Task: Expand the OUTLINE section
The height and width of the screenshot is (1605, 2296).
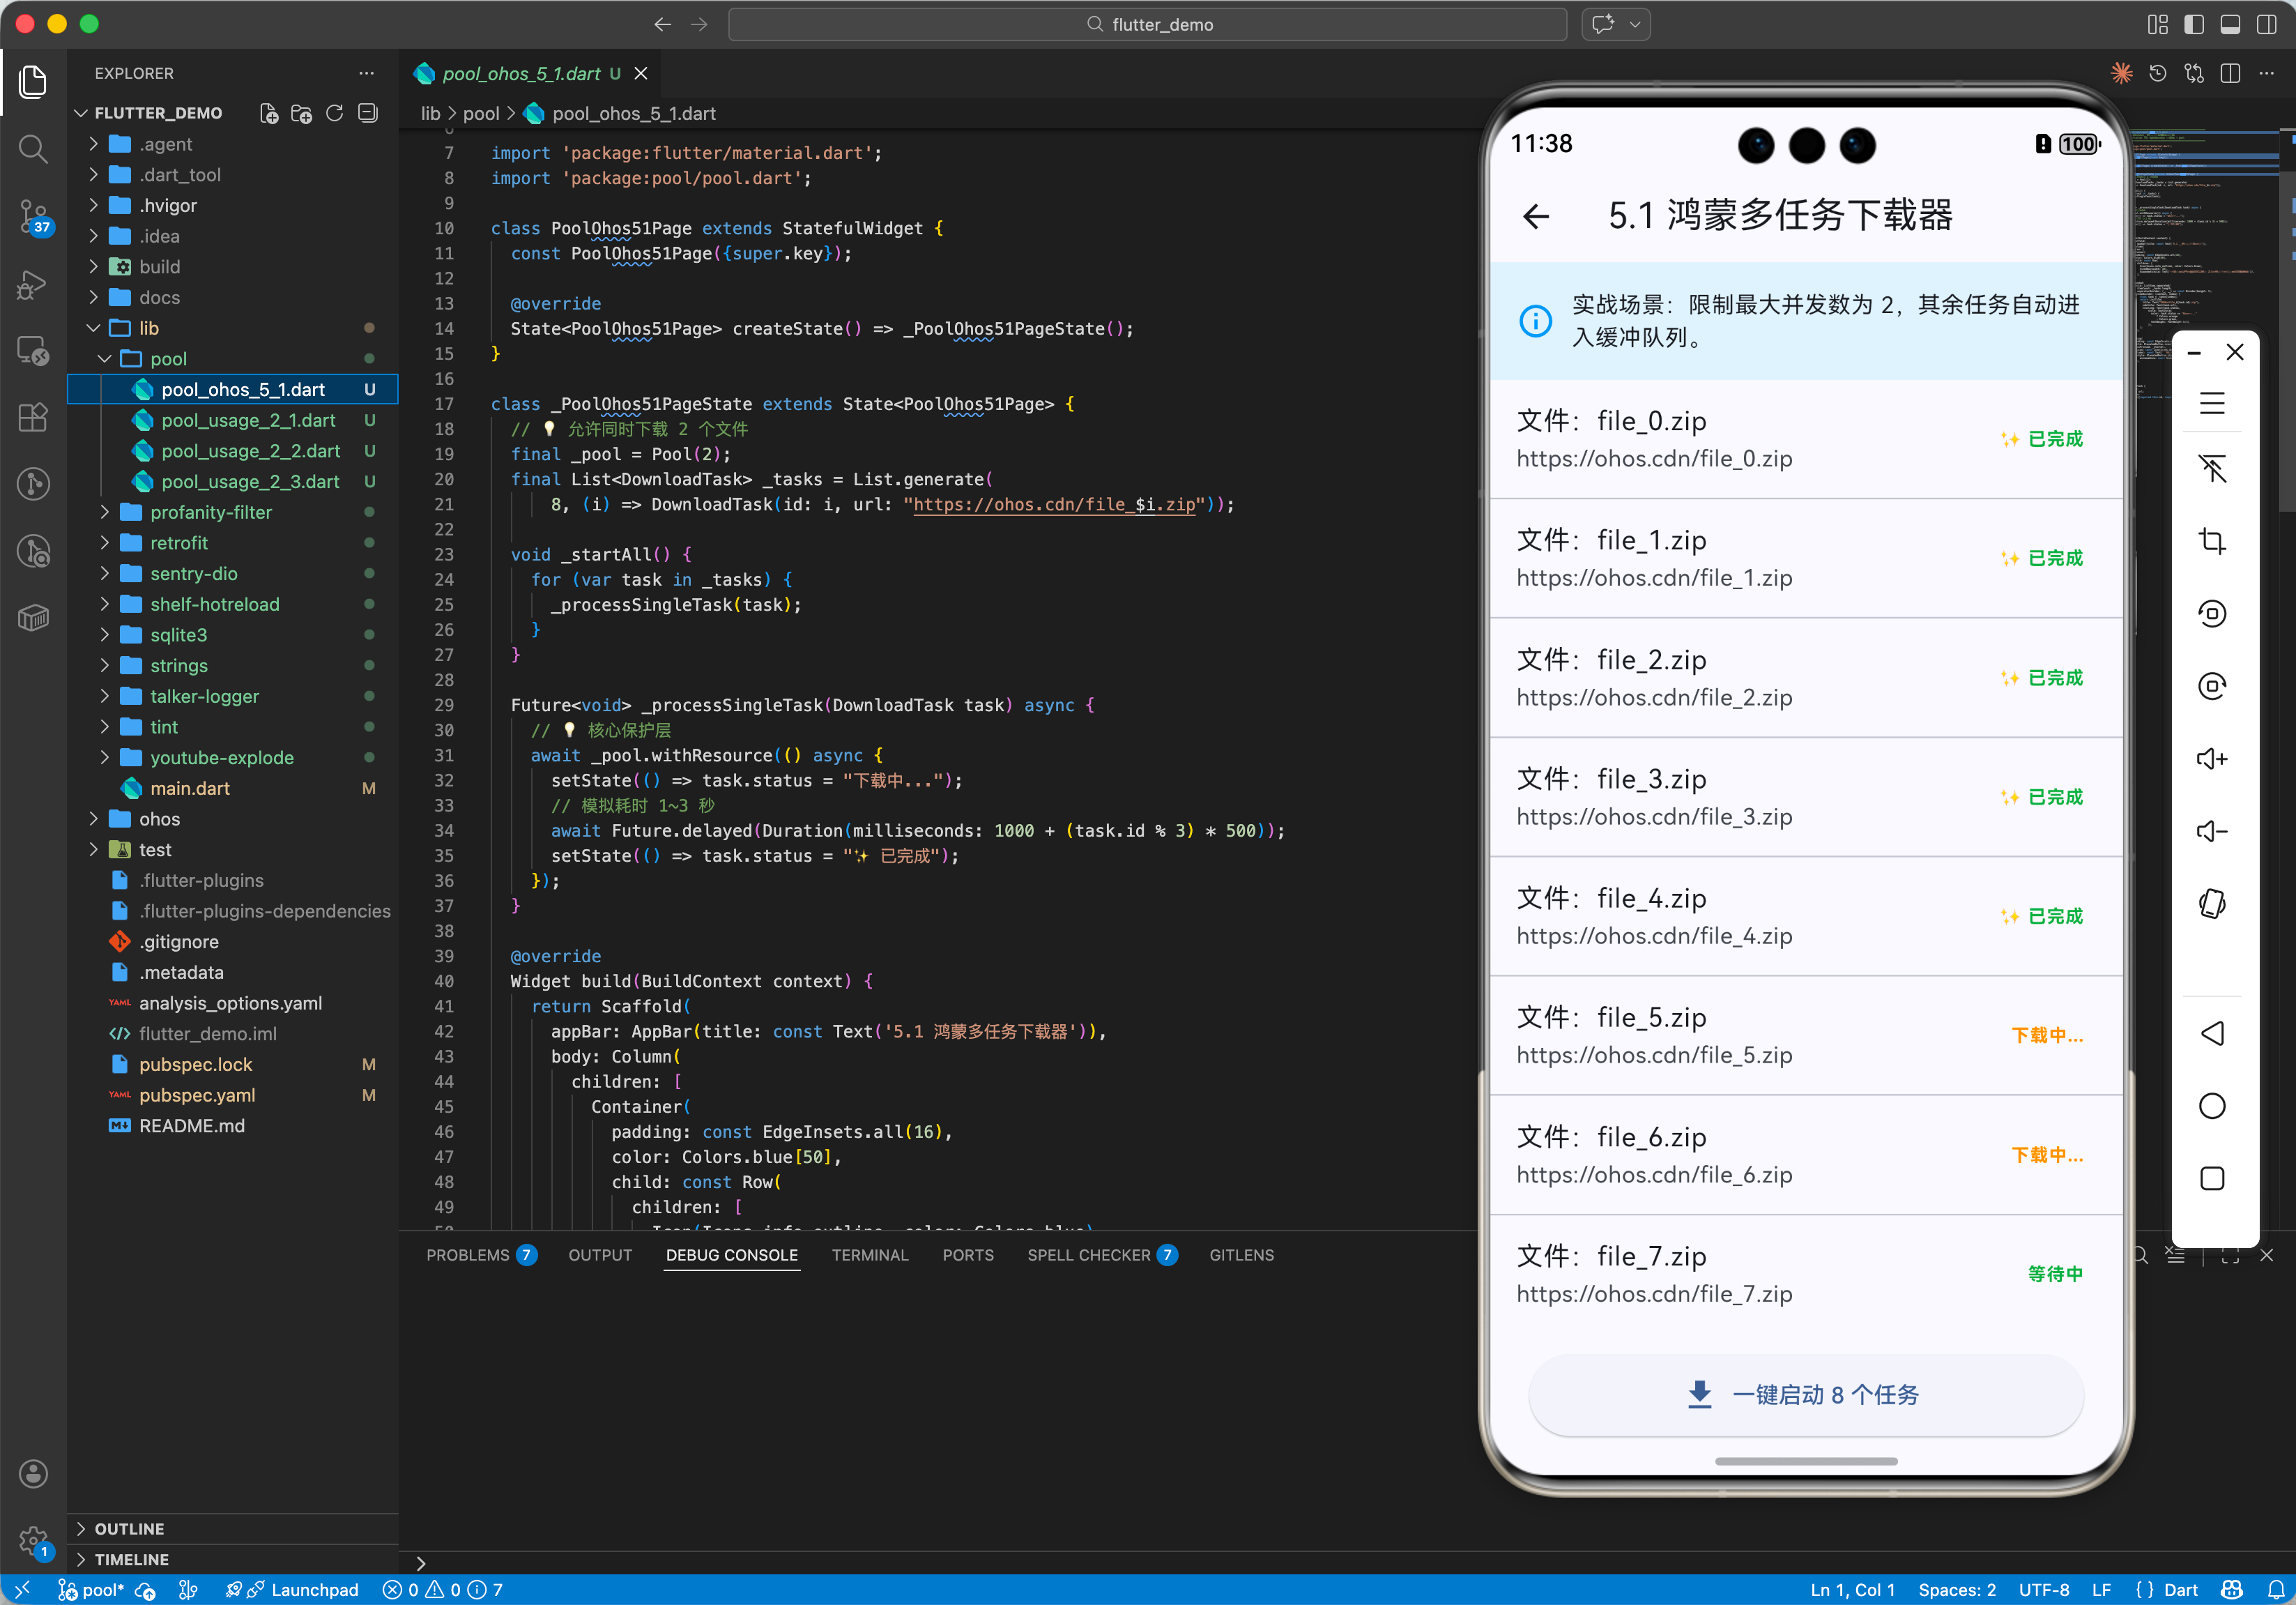Action: coord(129,1528)
